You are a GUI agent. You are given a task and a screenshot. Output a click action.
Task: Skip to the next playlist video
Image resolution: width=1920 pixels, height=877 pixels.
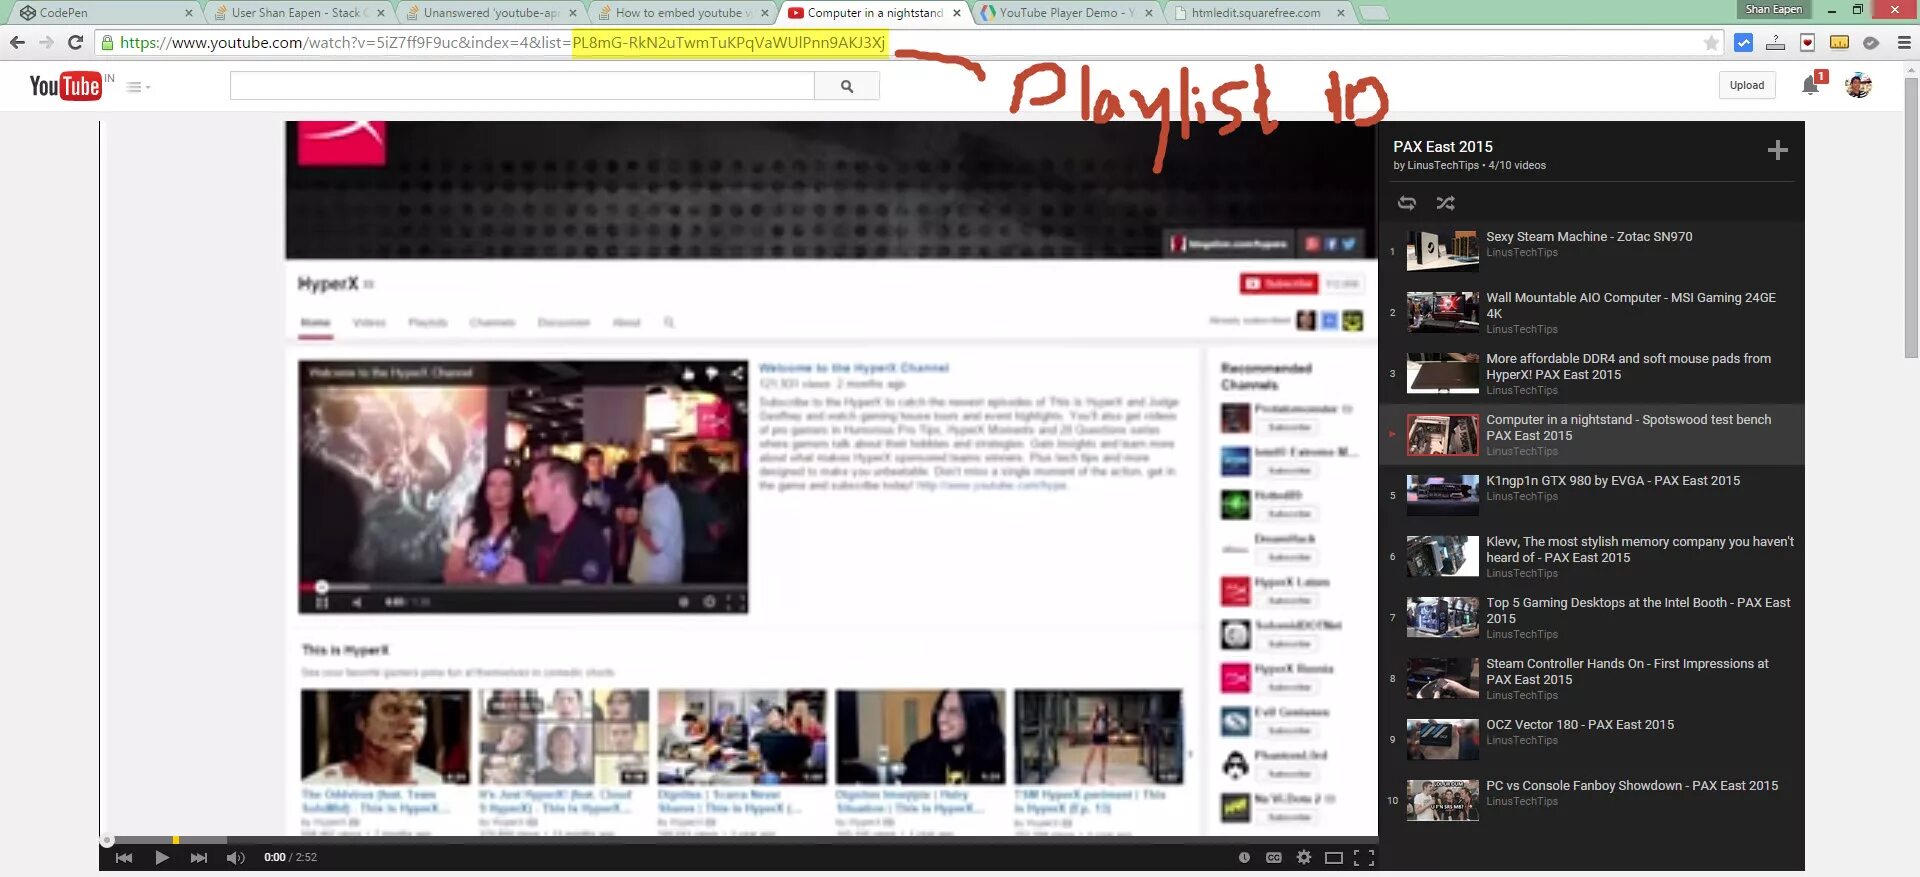click(199, 857)
